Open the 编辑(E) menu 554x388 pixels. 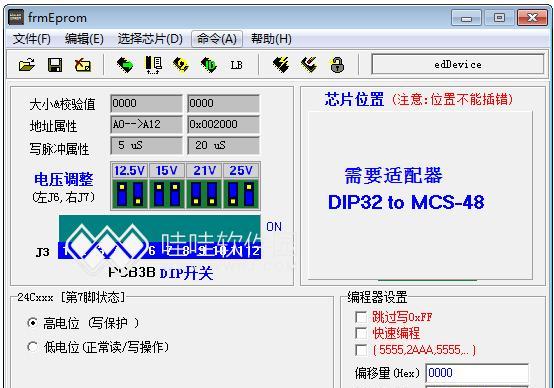84,39
